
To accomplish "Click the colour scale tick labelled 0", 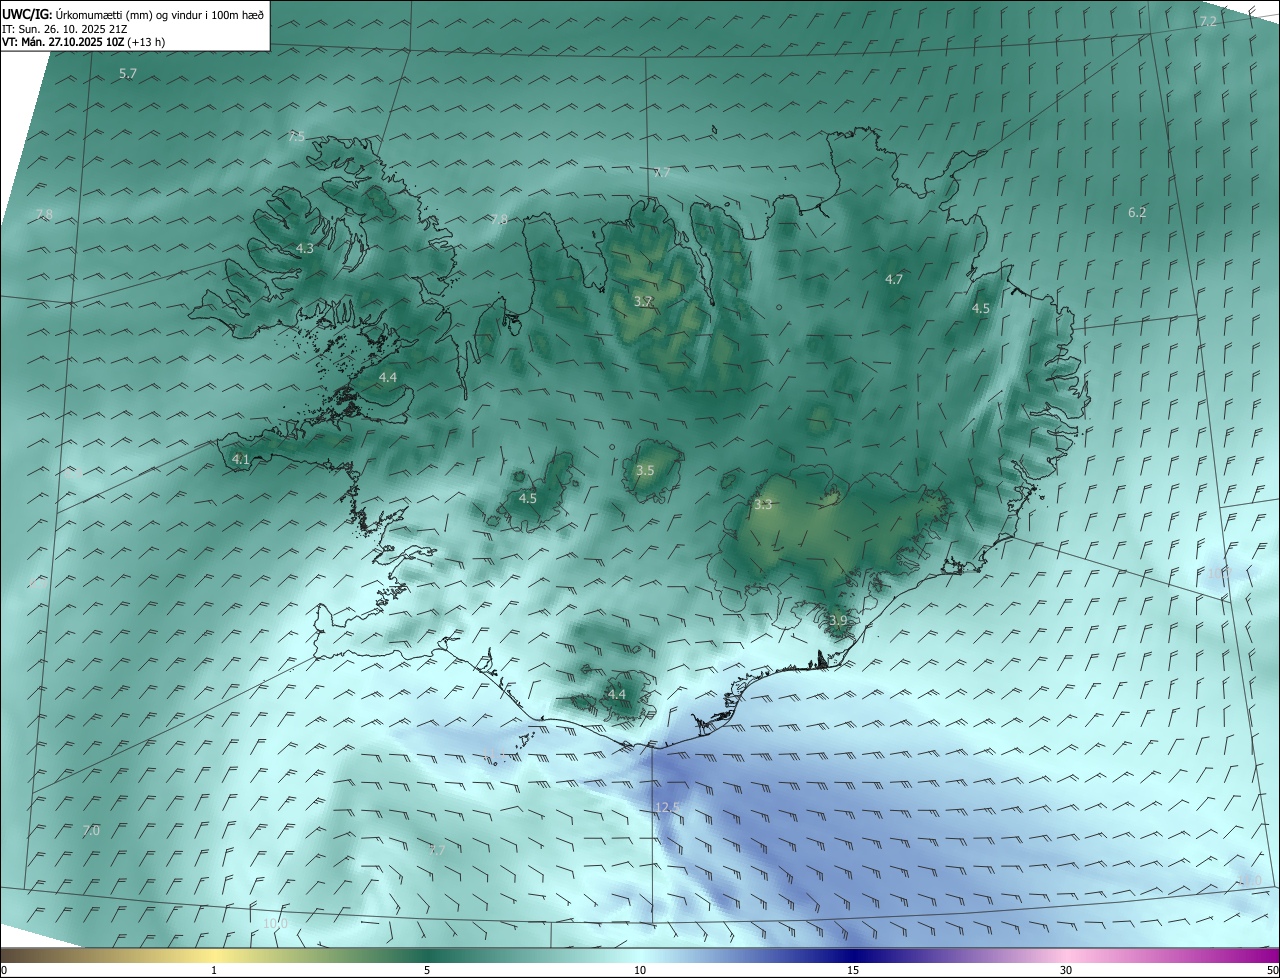I will click(4, 970).
